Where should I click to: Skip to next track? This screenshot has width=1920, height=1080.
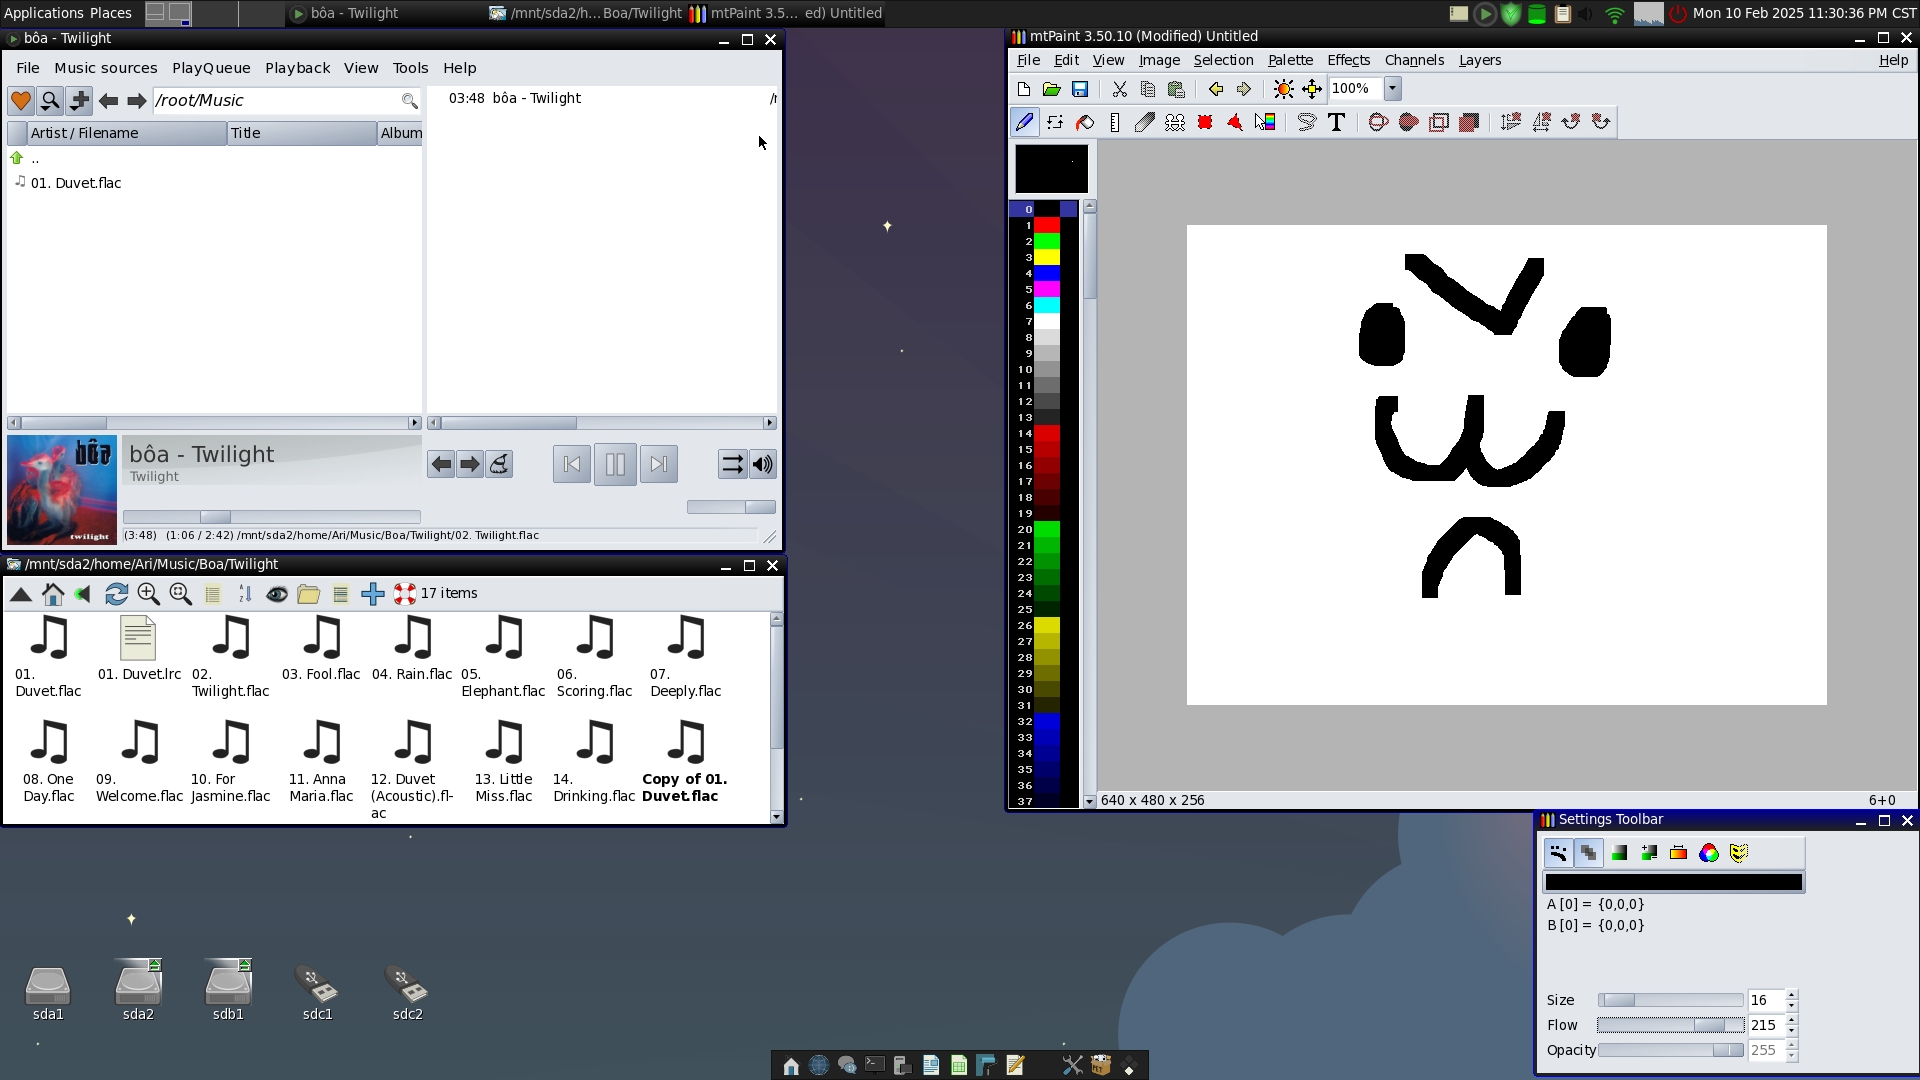658,464
